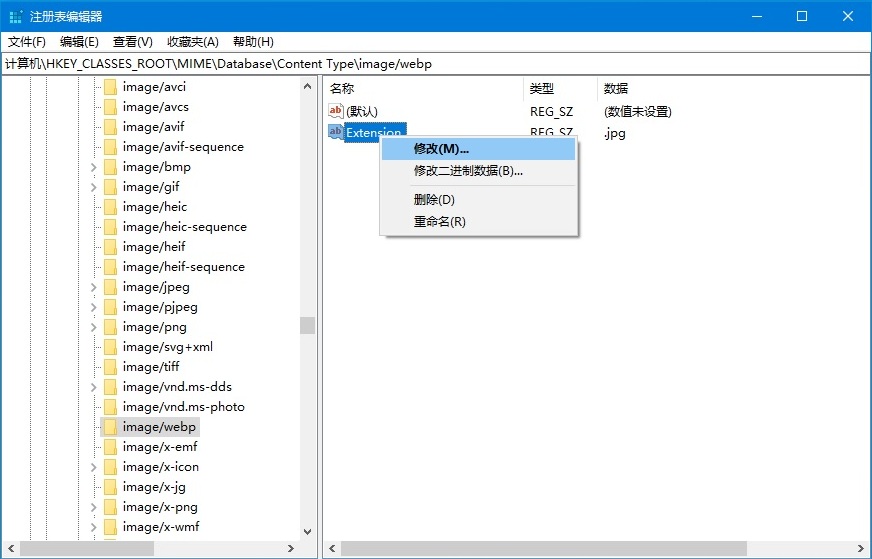Click the image/x-emf folder icon
The image size is (872, 559).
(x=110, y=447)
